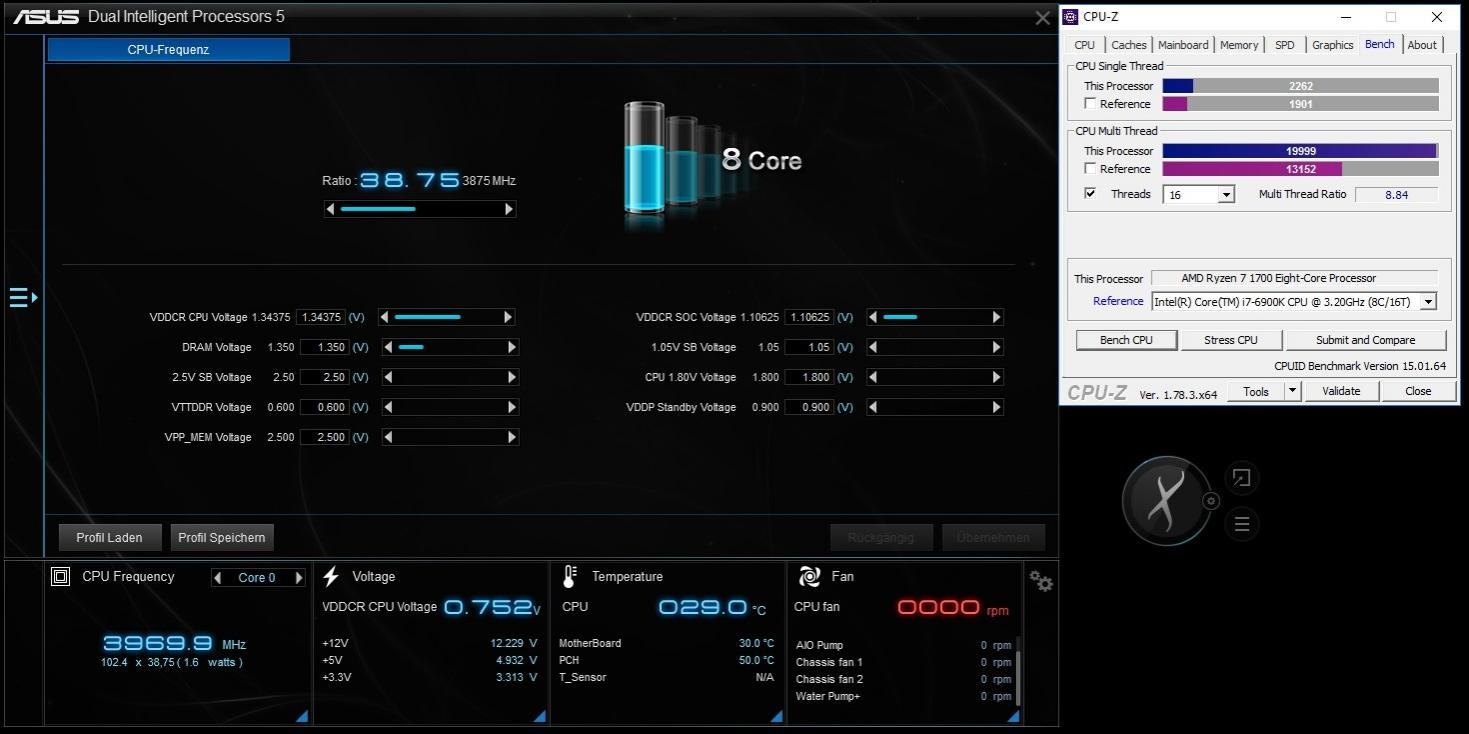
Task: Expand the left sidebar menu icon
Action: click(x=23, y=297)
